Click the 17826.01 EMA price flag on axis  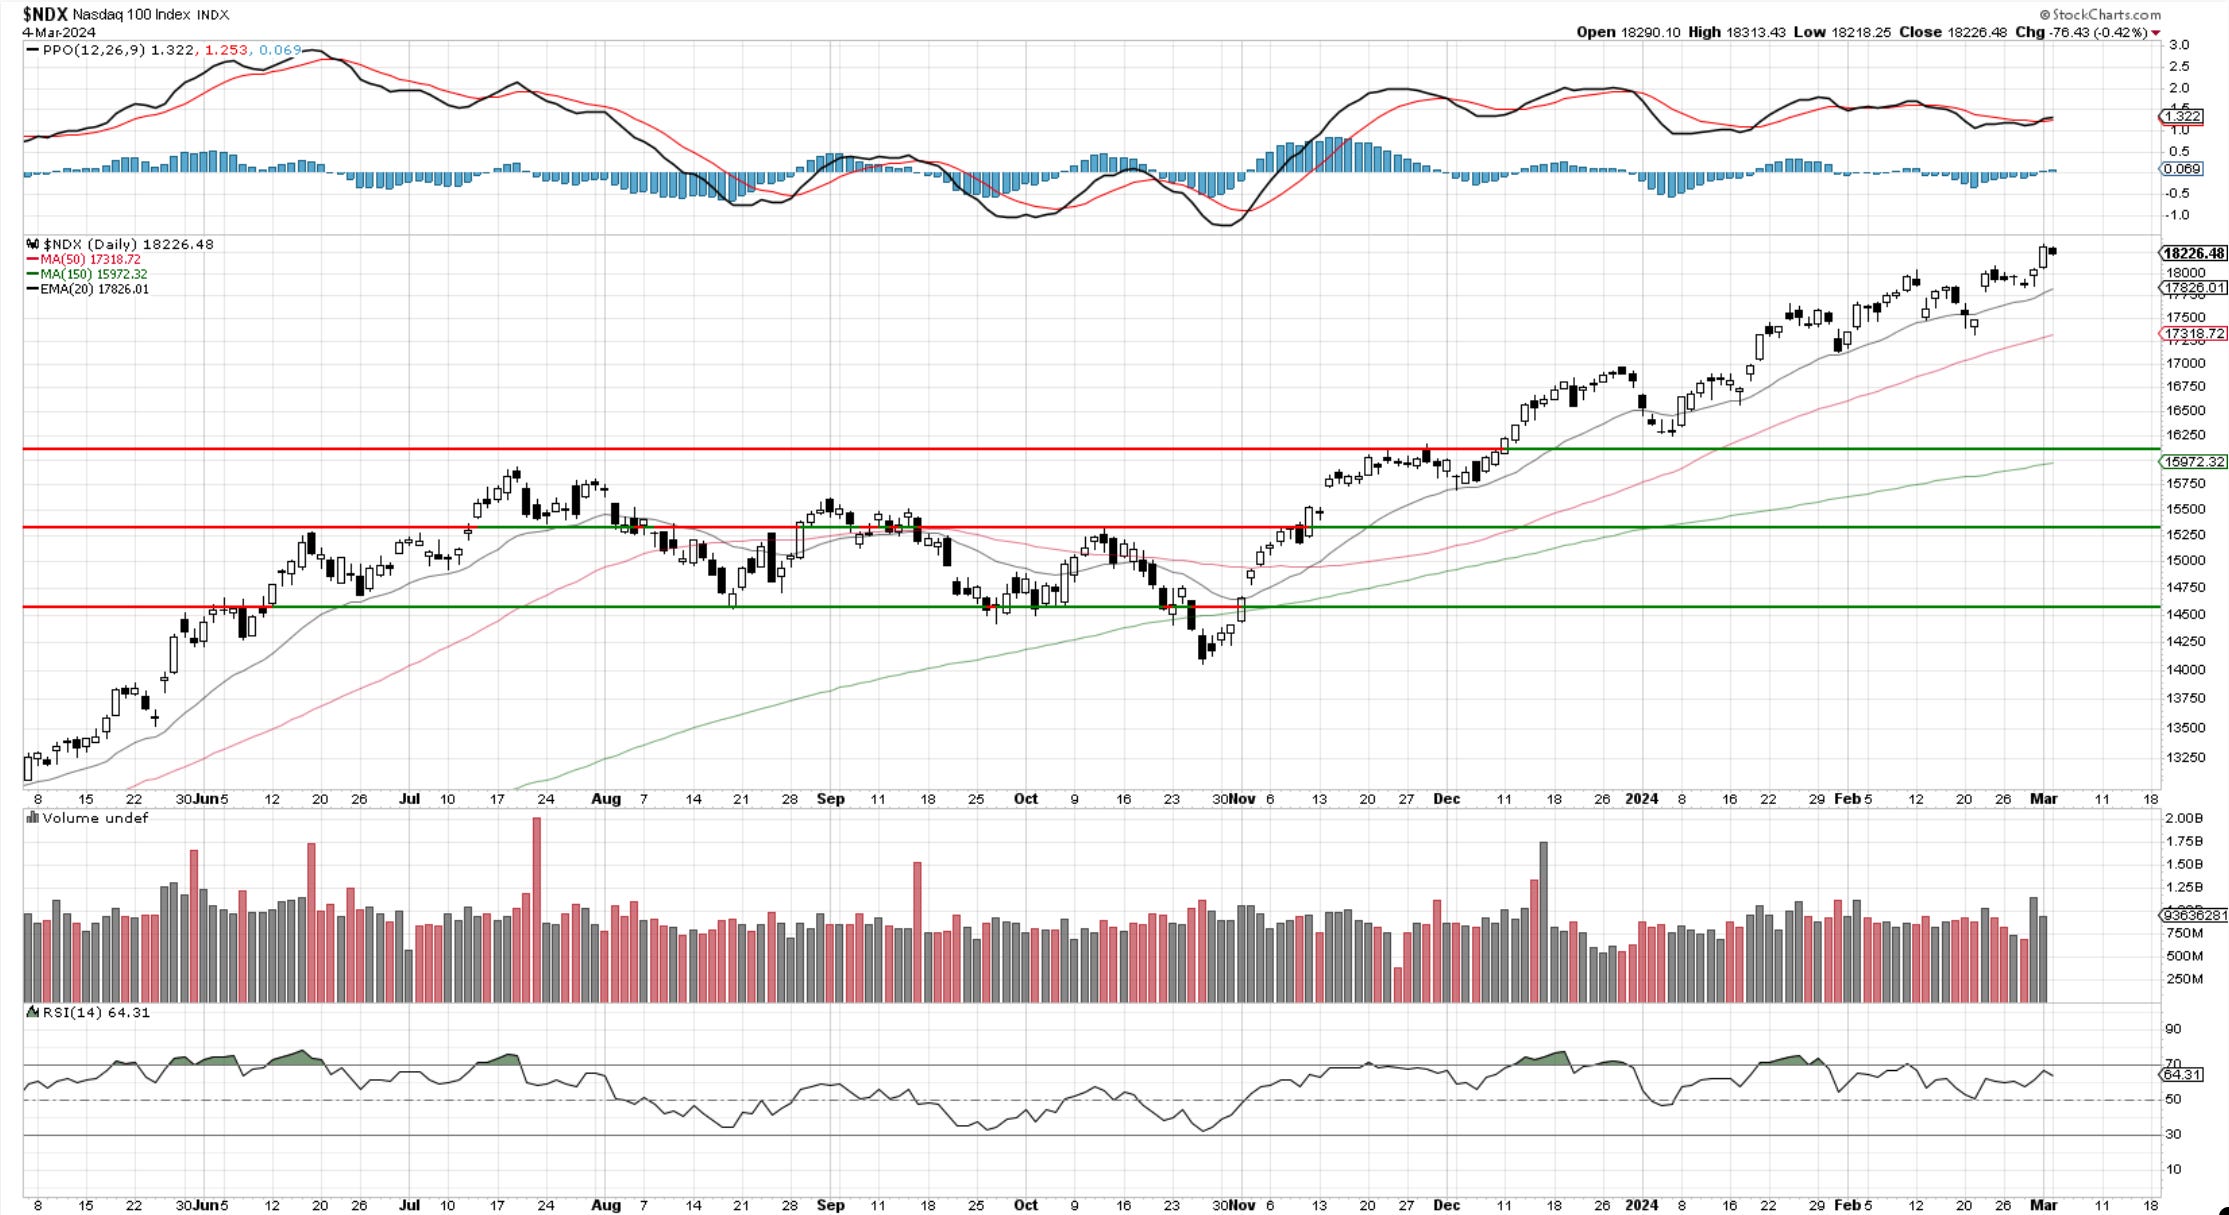(x=2193, y=288)
